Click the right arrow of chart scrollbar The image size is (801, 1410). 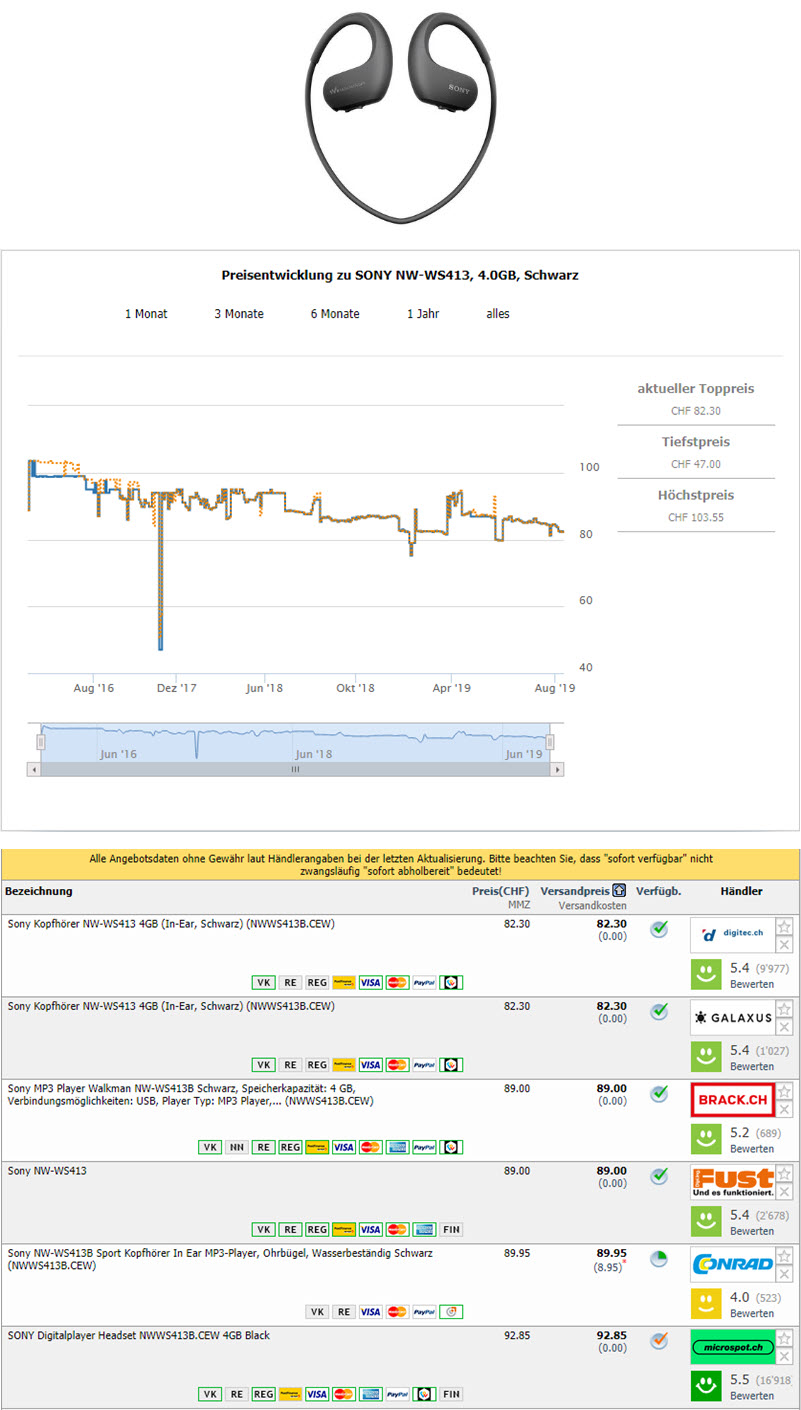557,770
